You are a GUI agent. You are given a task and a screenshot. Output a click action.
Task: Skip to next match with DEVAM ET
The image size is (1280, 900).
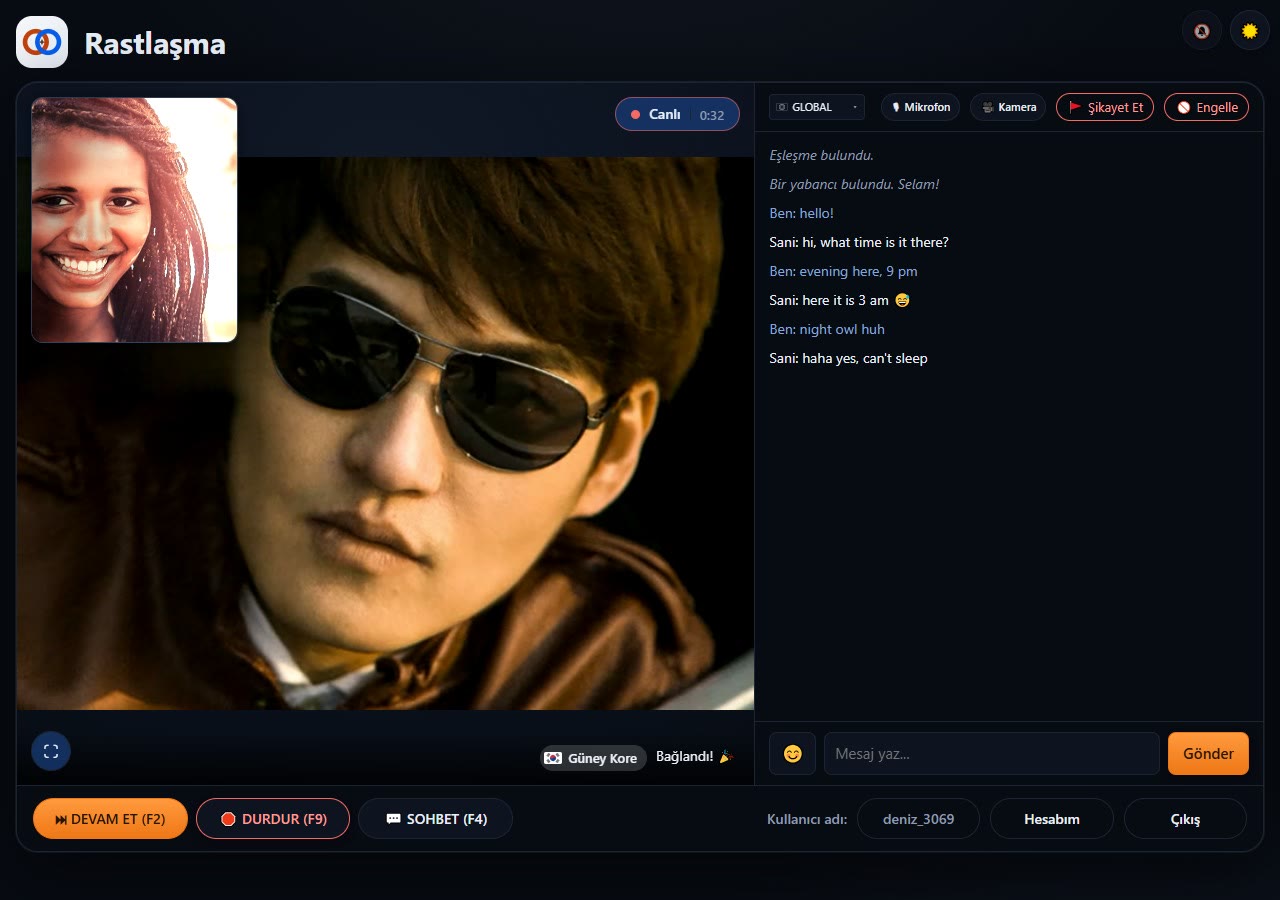point(110,819)
